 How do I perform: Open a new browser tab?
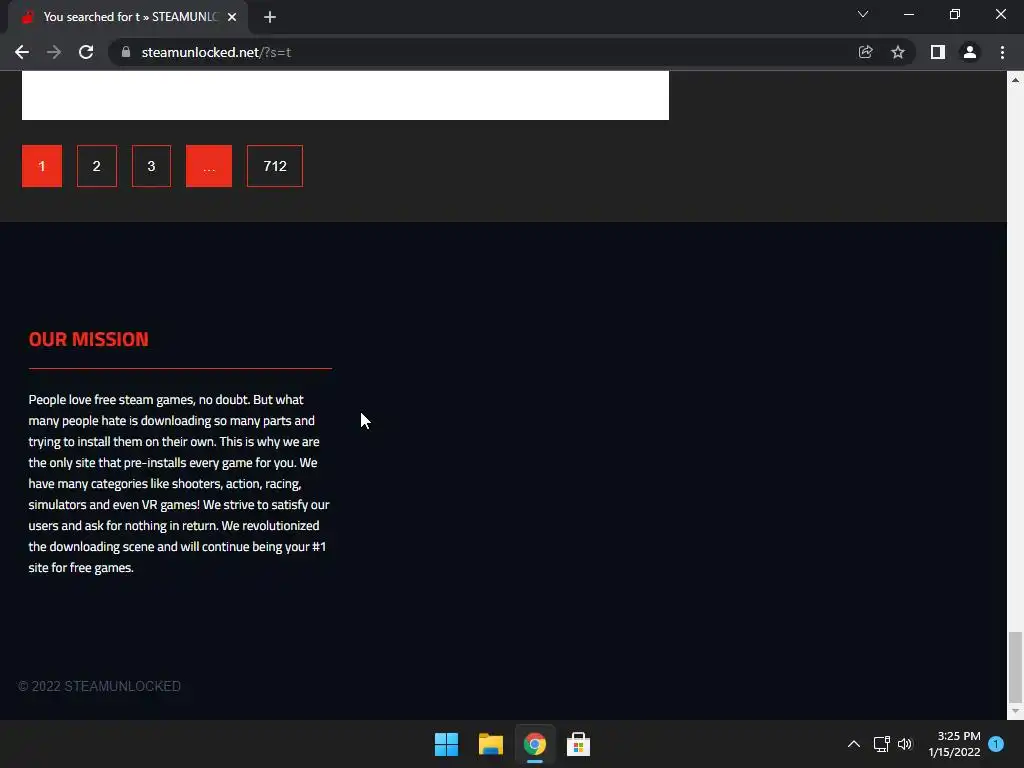(270, 17)
